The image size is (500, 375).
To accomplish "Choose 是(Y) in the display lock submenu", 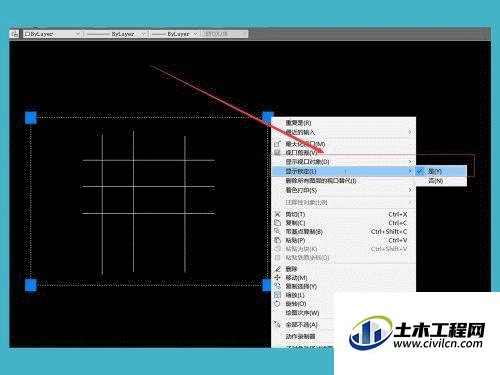I will pos(440,171).
